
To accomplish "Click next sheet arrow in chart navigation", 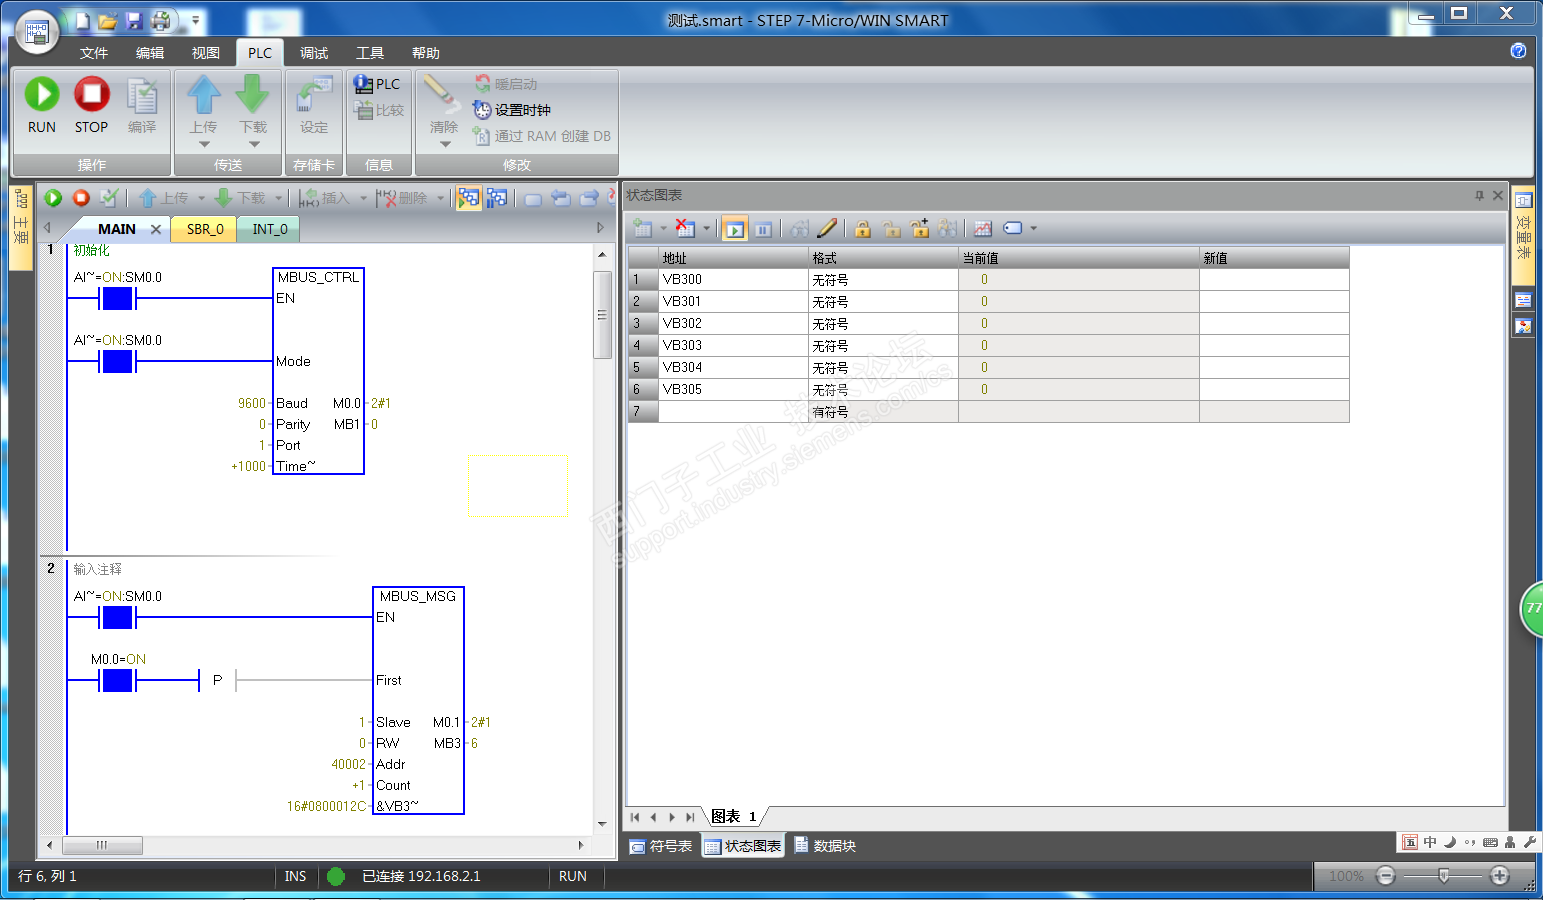I will [672, 817].
